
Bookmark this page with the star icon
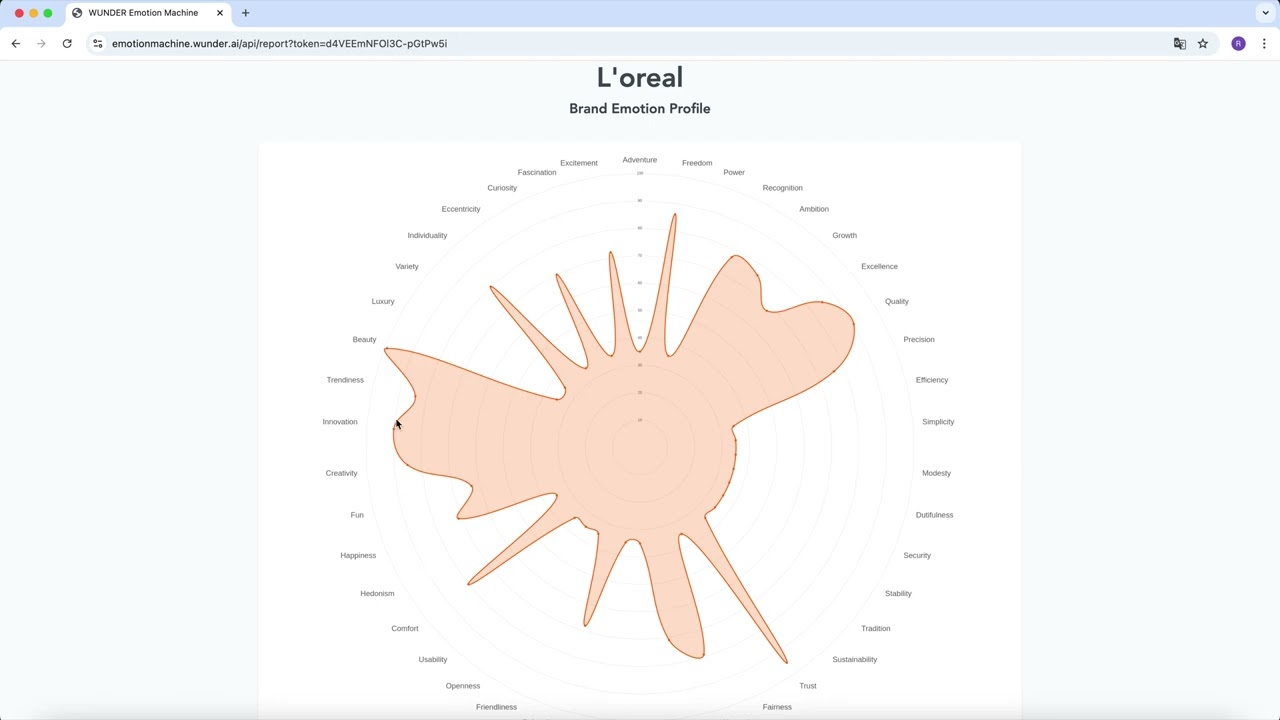(1203, 44)
